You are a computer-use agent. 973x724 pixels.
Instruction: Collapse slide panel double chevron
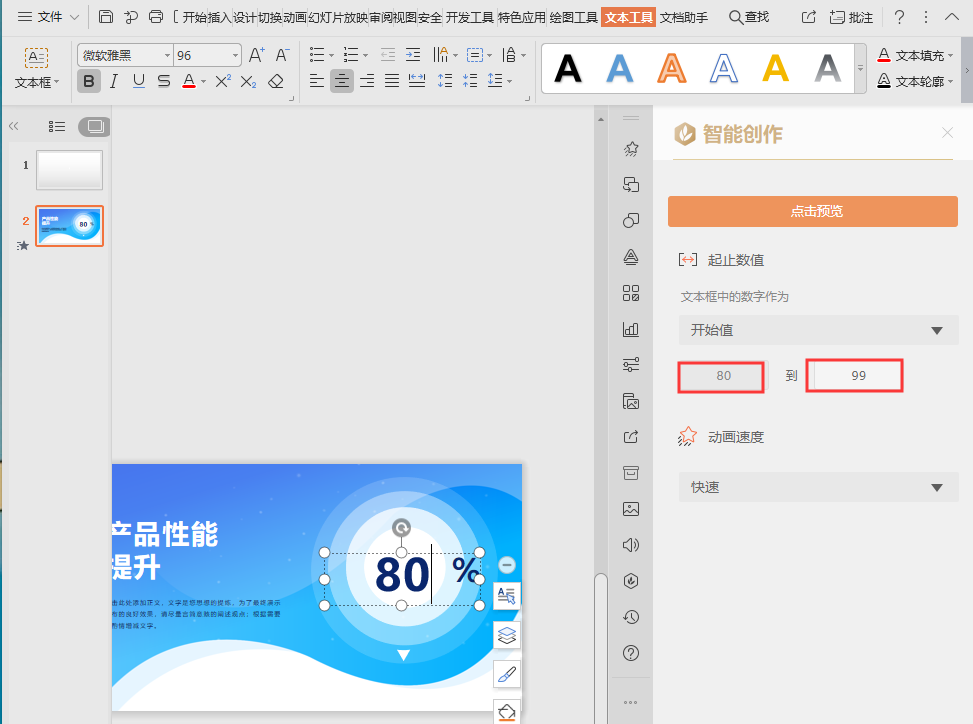click(x=14, y=127)
